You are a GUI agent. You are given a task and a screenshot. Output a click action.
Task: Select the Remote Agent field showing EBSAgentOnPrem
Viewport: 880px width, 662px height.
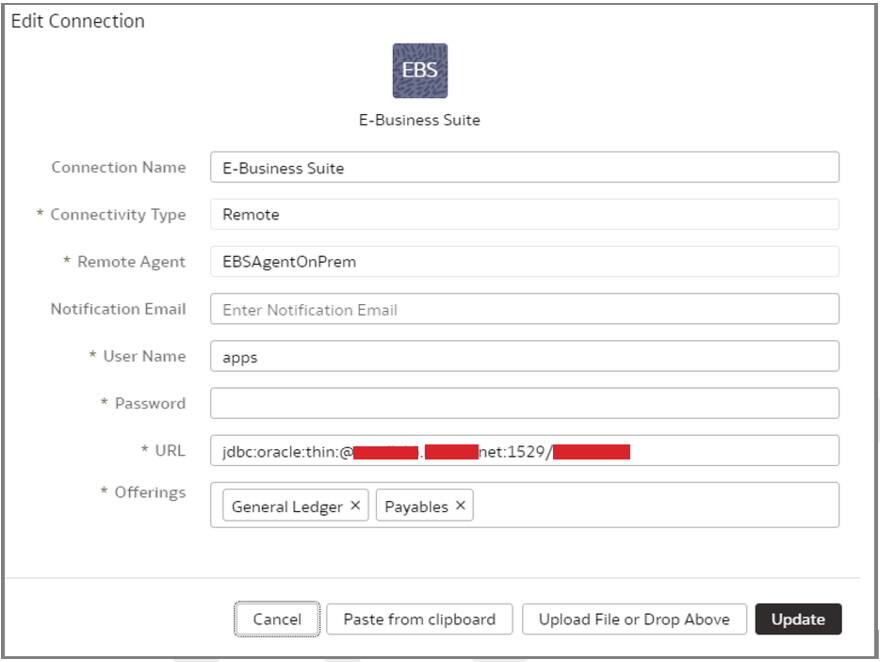click(525, 261)
